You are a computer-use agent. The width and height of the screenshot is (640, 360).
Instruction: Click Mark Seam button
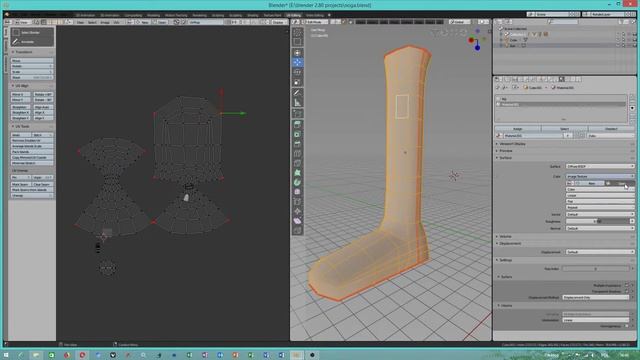(20, 184)
